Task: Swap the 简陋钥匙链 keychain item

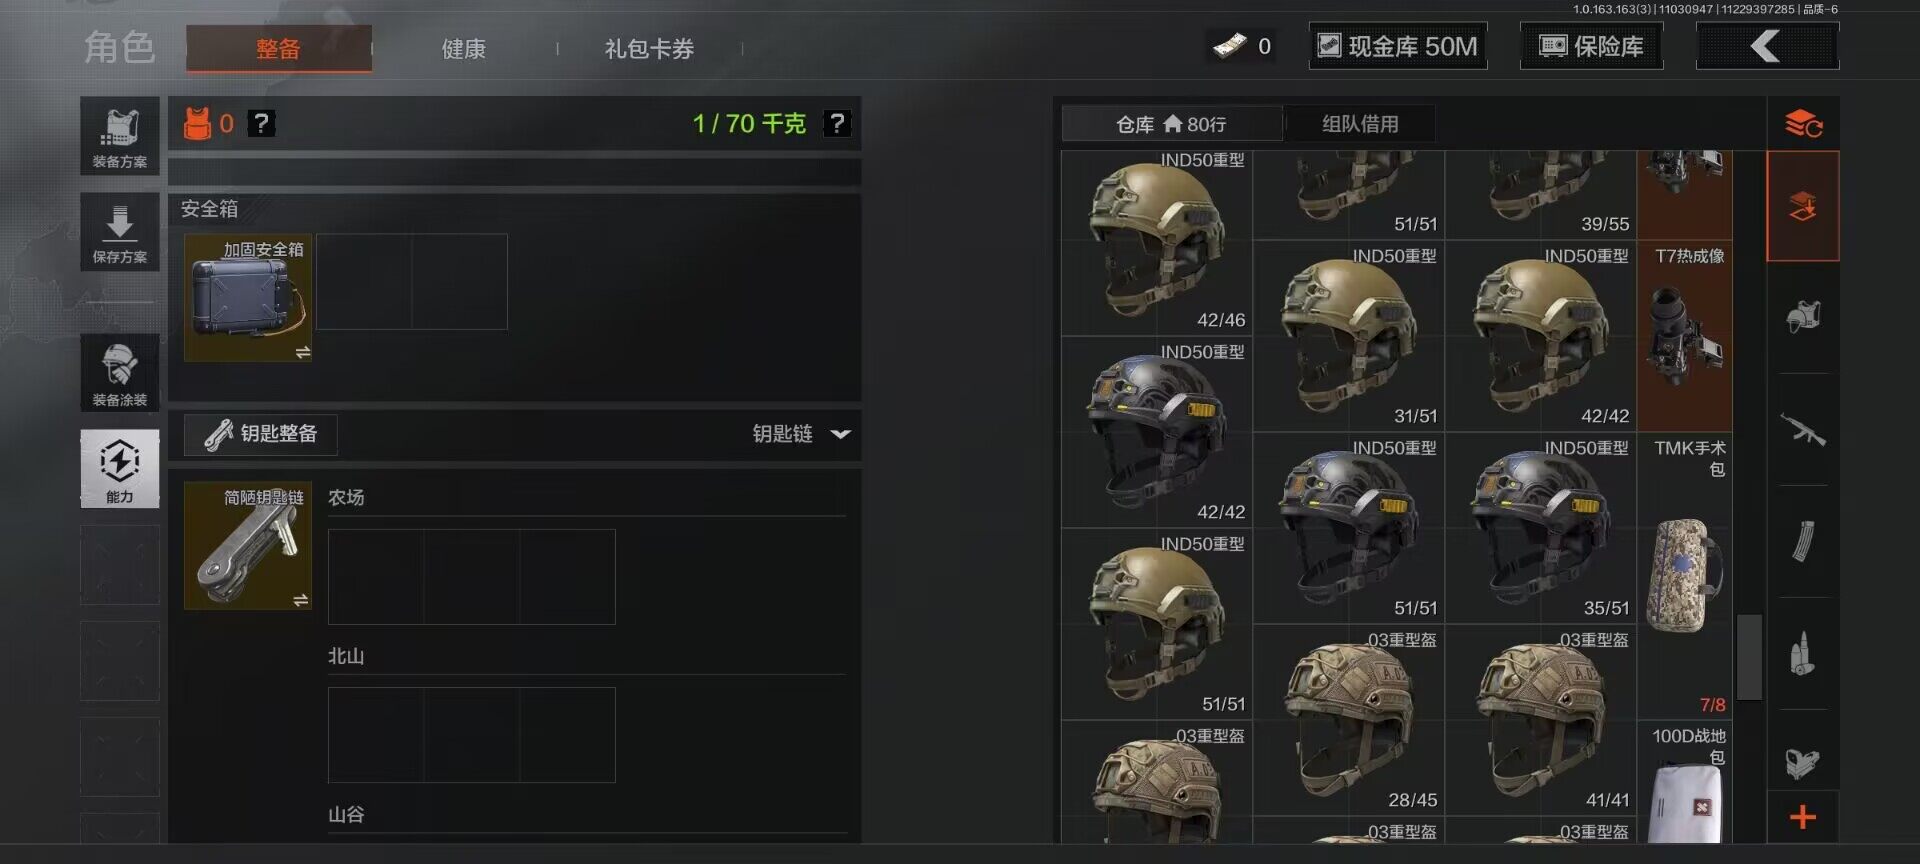Action: coord(301,600)
